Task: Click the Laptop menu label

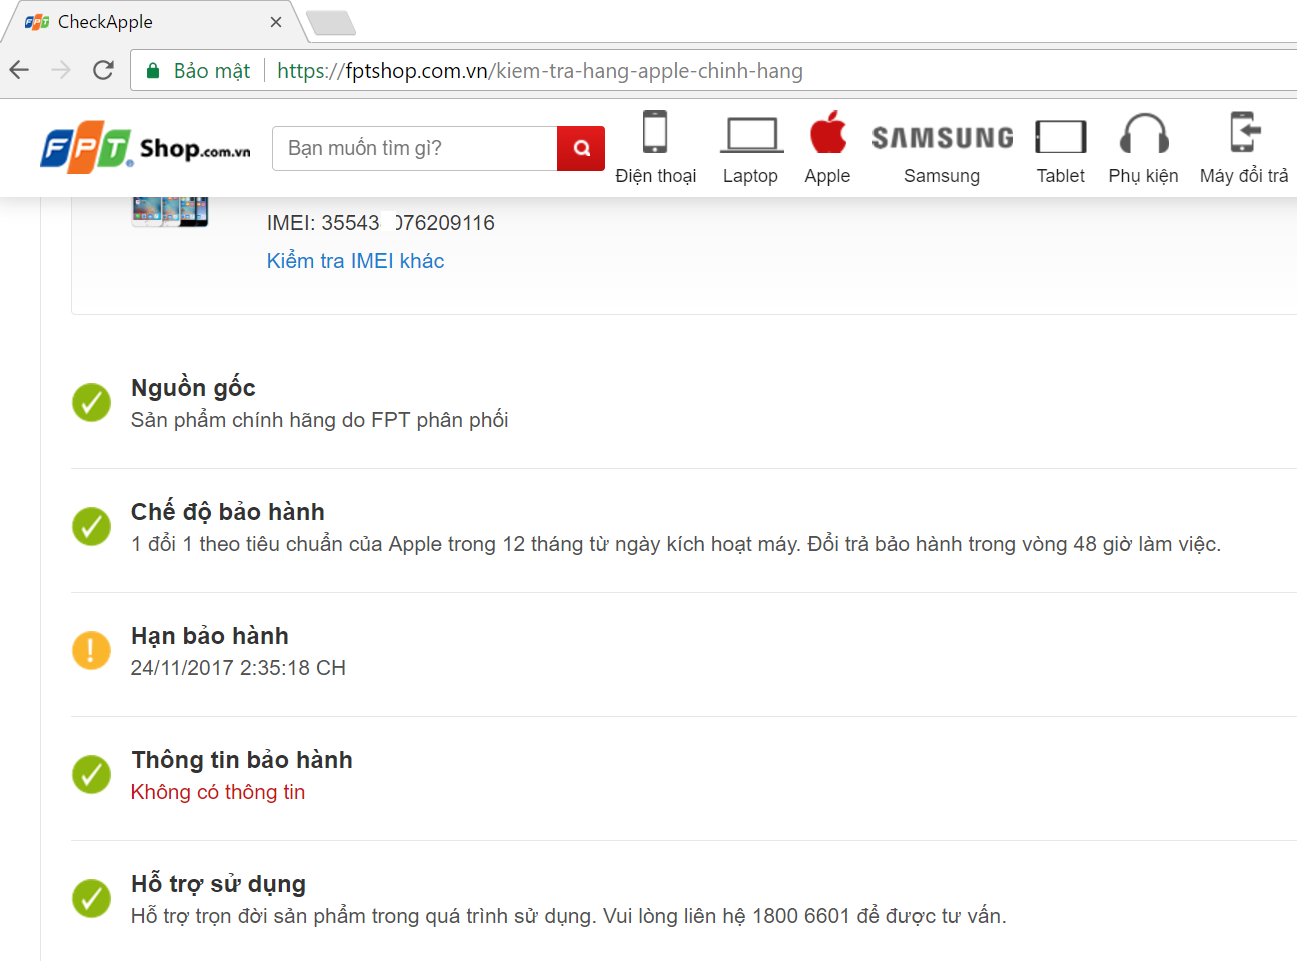Action: [x=750, y=176]
